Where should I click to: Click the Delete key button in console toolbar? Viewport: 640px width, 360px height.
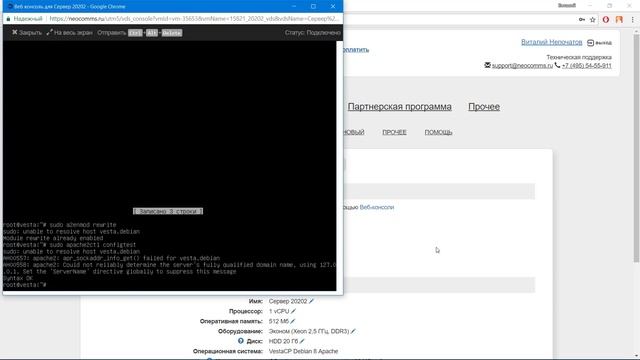point(171,33)
